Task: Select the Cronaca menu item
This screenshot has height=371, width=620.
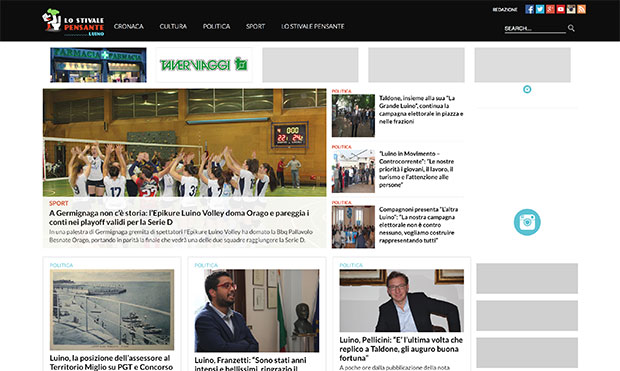Action: click(129, 26)
